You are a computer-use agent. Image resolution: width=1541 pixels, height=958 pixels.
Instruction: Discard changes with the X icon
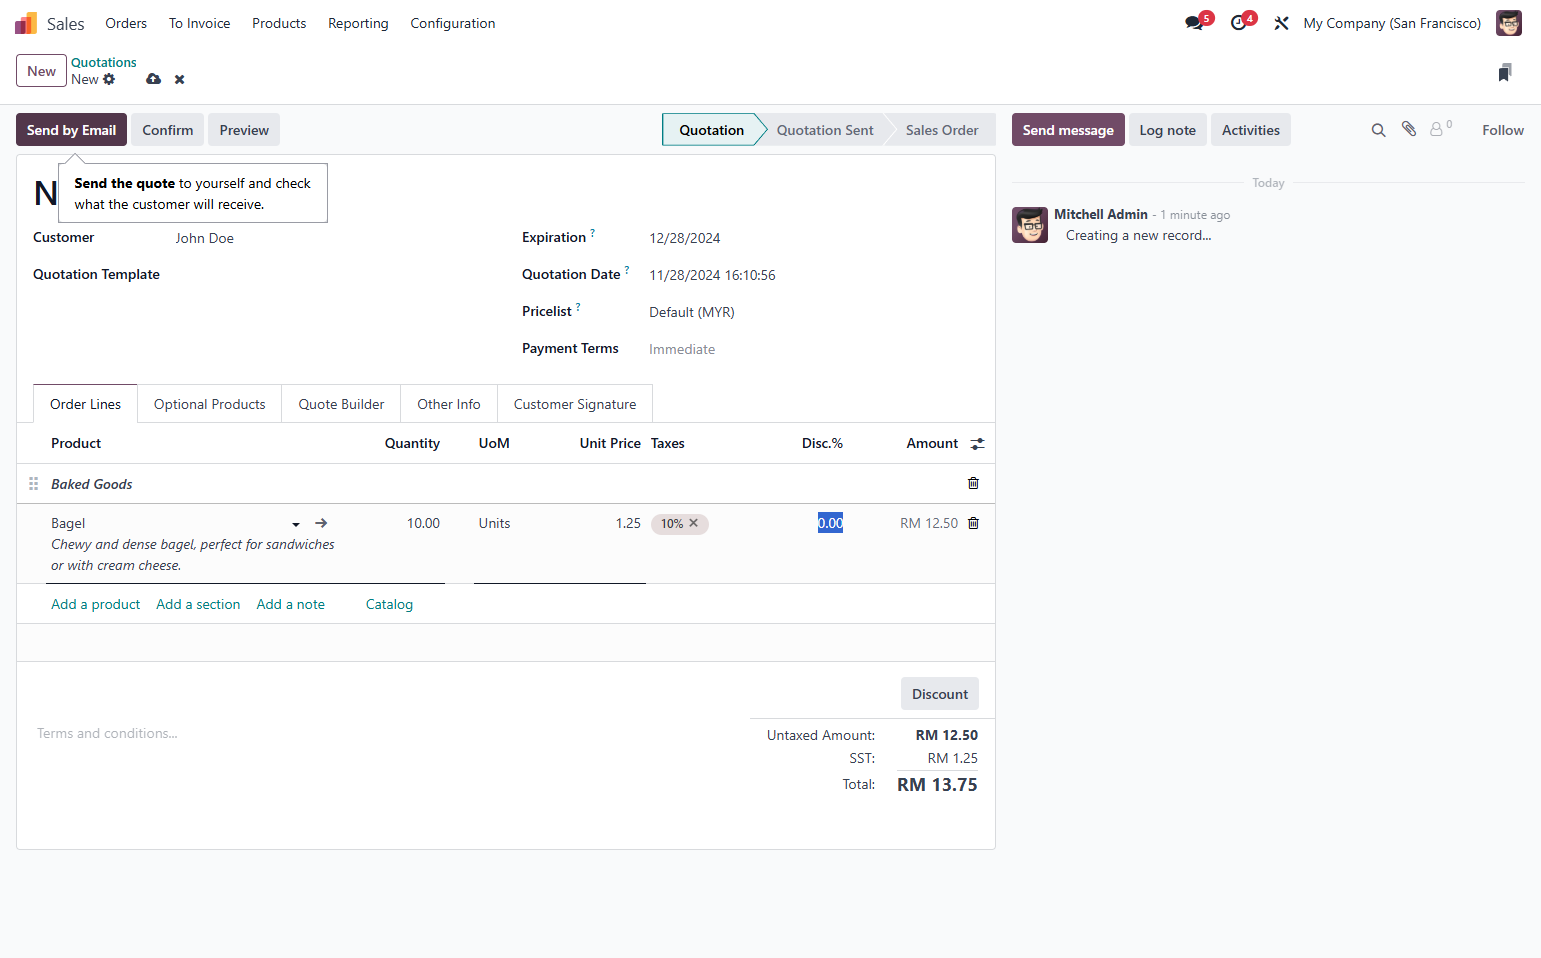(180, 79)
